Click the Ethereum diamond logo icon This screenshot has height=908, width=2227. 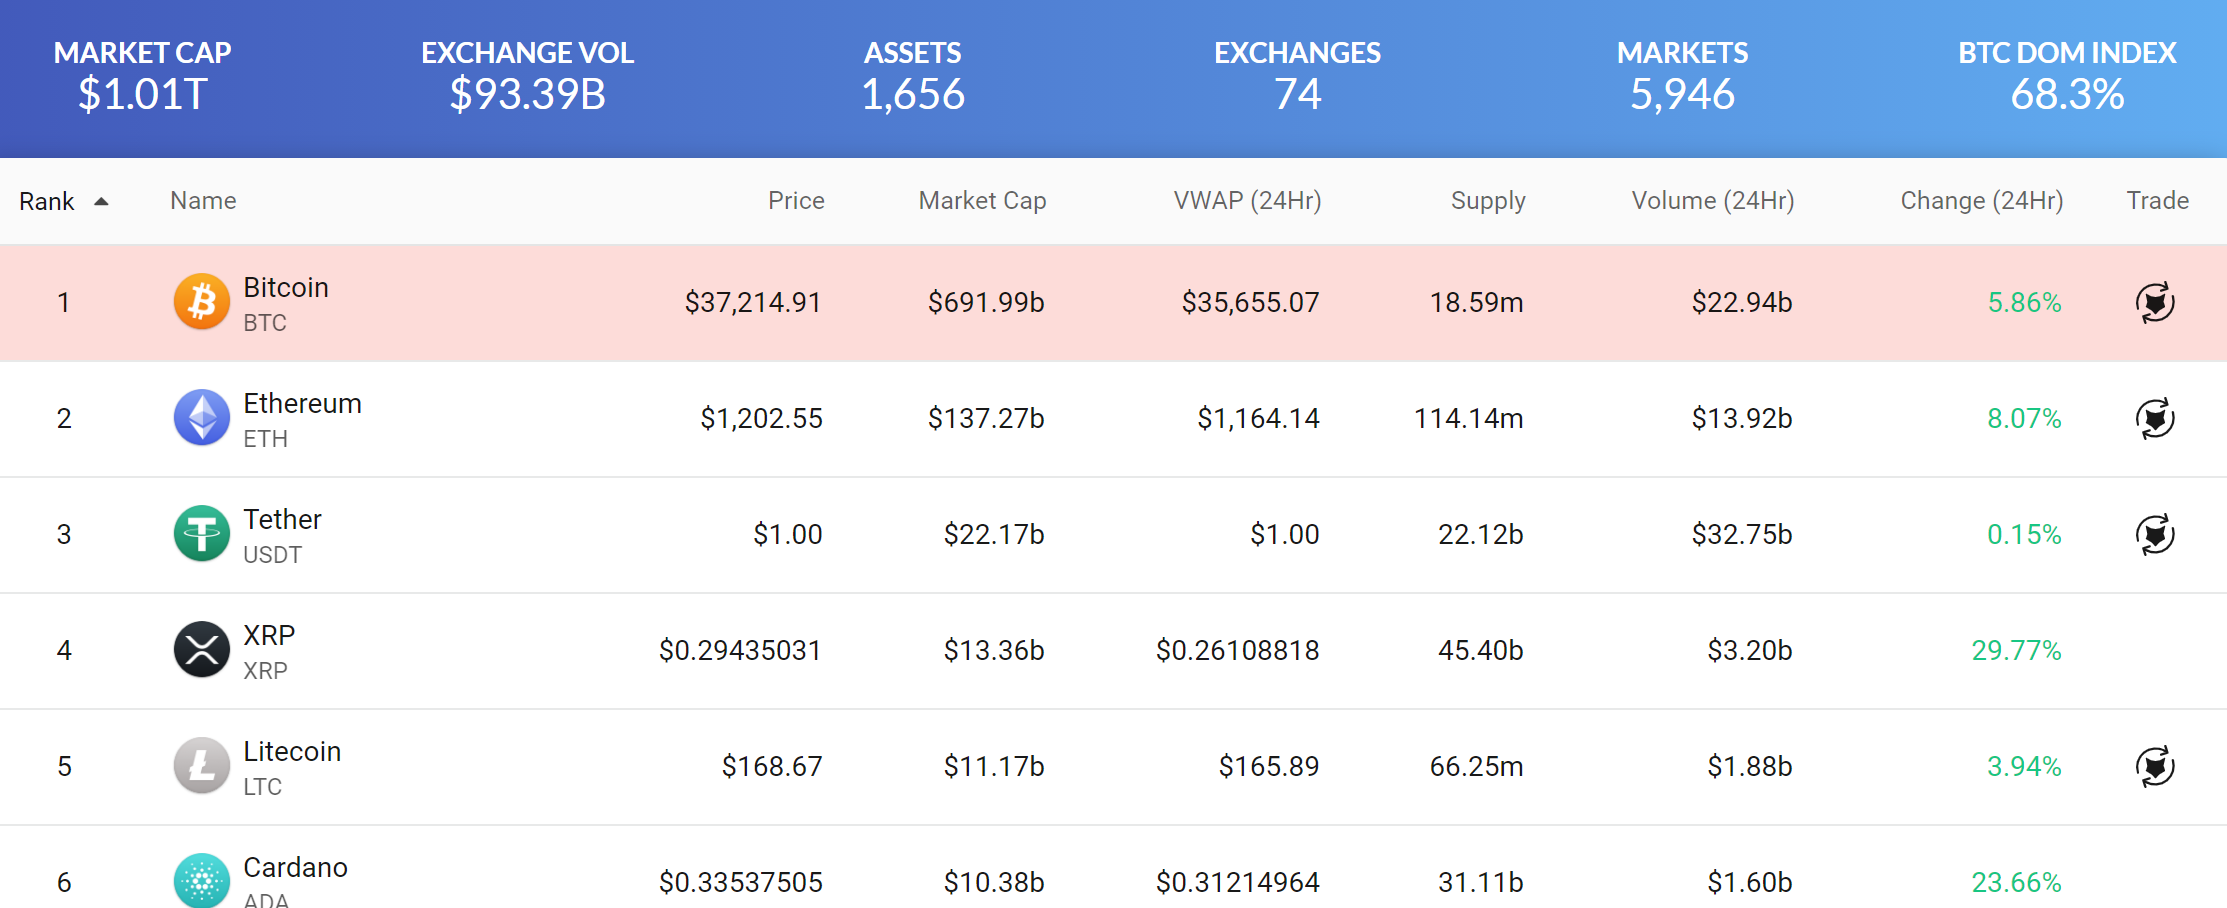202,418
